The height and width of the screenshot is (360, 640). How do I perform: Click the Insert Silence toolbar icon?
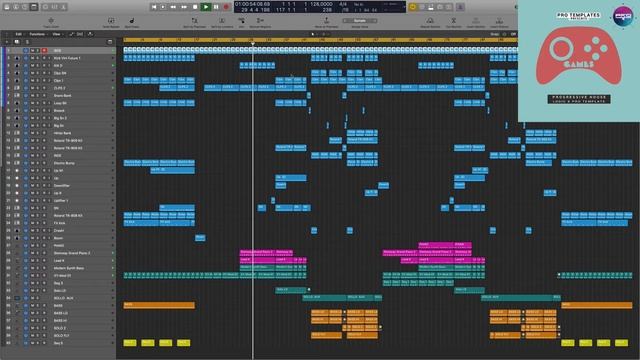click(x=499, y=22)
